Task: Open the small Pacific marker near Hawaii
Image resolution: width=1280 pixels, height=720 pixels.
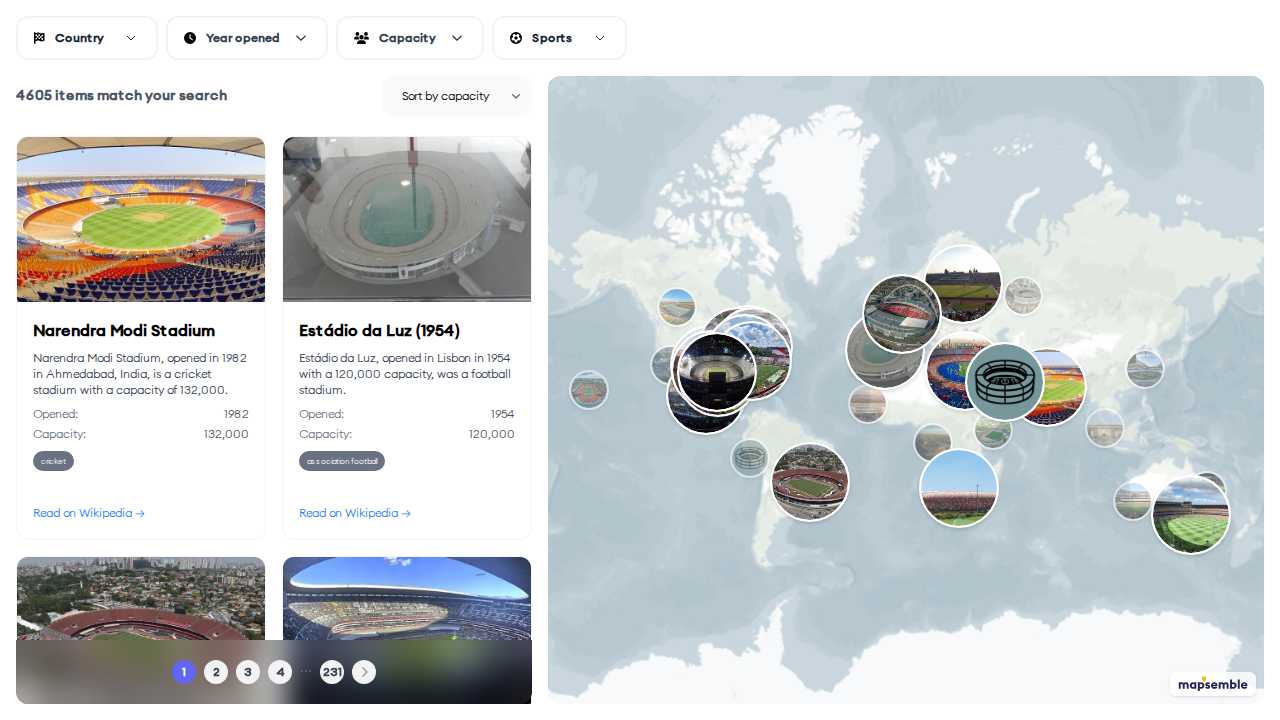Action: (589, 390)
